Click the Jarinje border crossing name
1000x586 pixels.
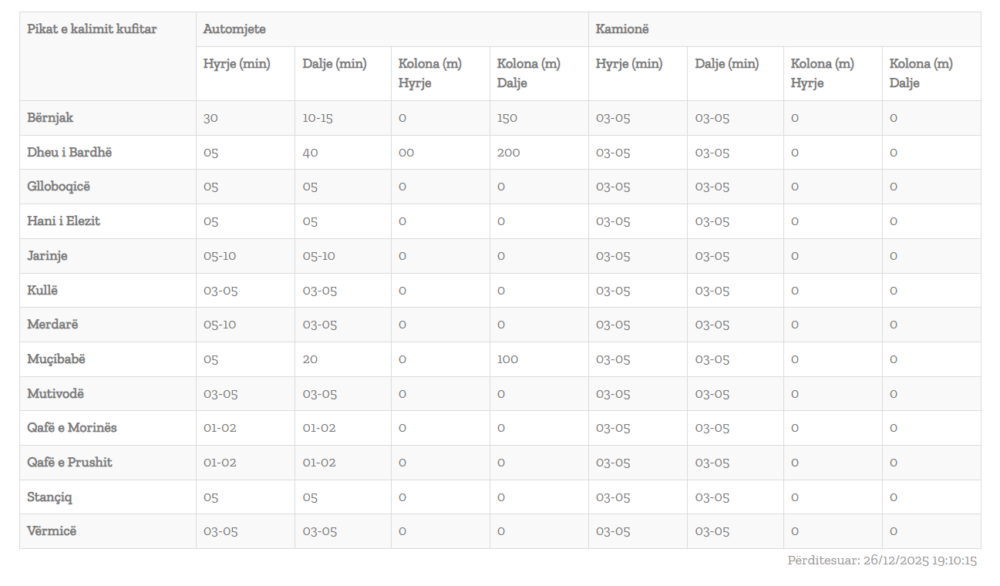point(47,256)
